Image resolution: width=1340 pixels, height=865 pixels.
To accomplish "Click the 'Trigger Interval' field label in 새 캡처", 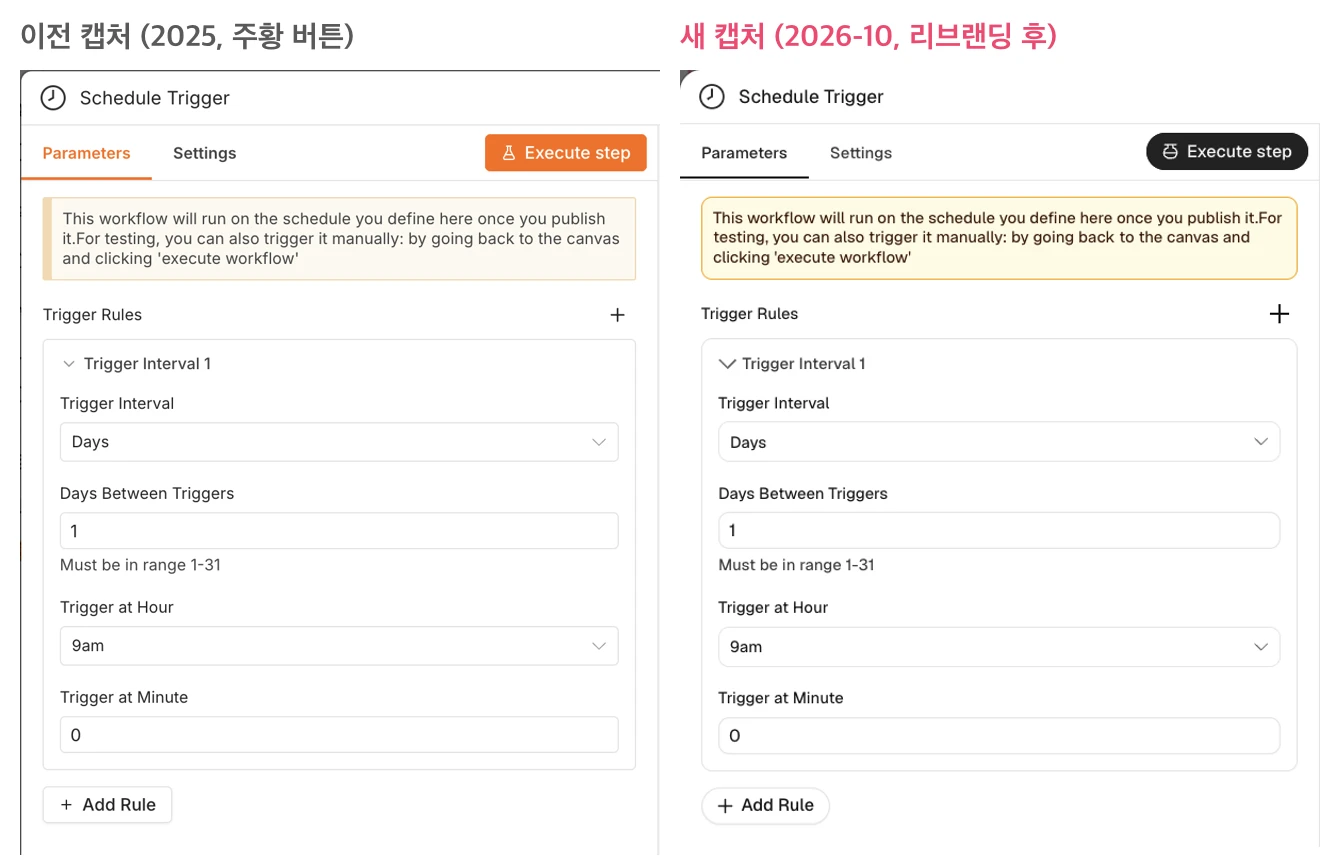I will (774, 404).
